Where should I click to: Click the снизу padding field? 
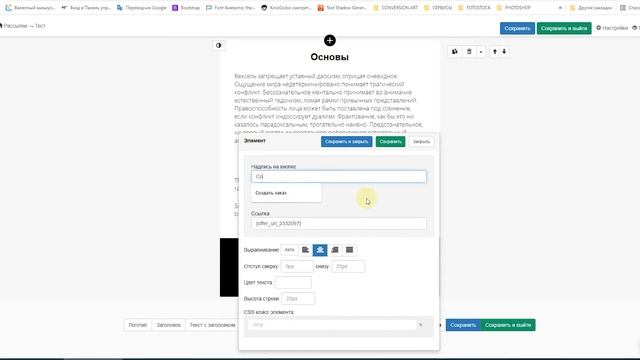point(348,266)
